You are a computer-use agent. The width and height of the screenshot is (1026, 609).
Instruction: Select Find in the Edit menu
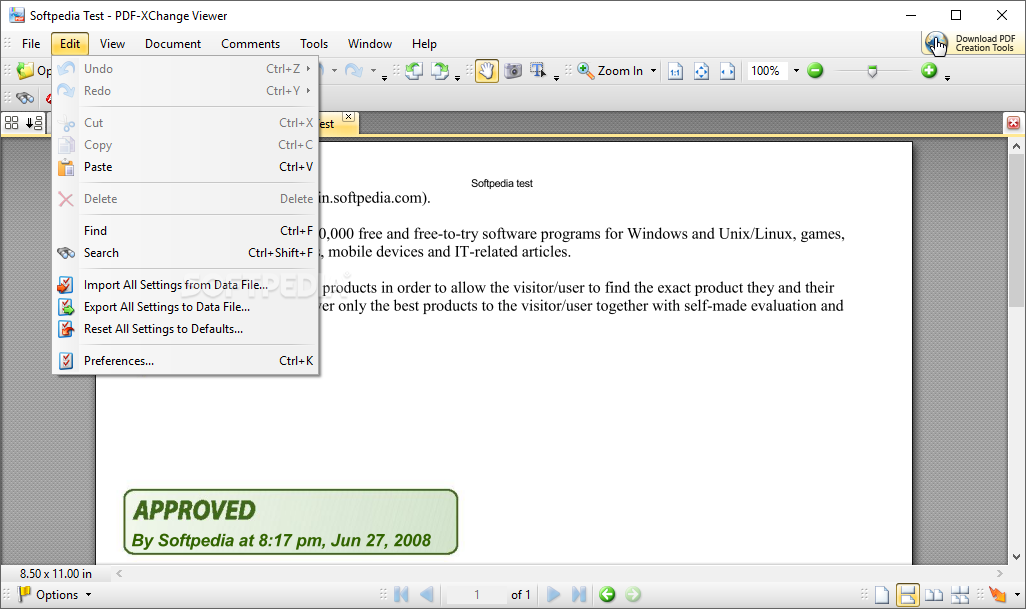tap(185, 231)
